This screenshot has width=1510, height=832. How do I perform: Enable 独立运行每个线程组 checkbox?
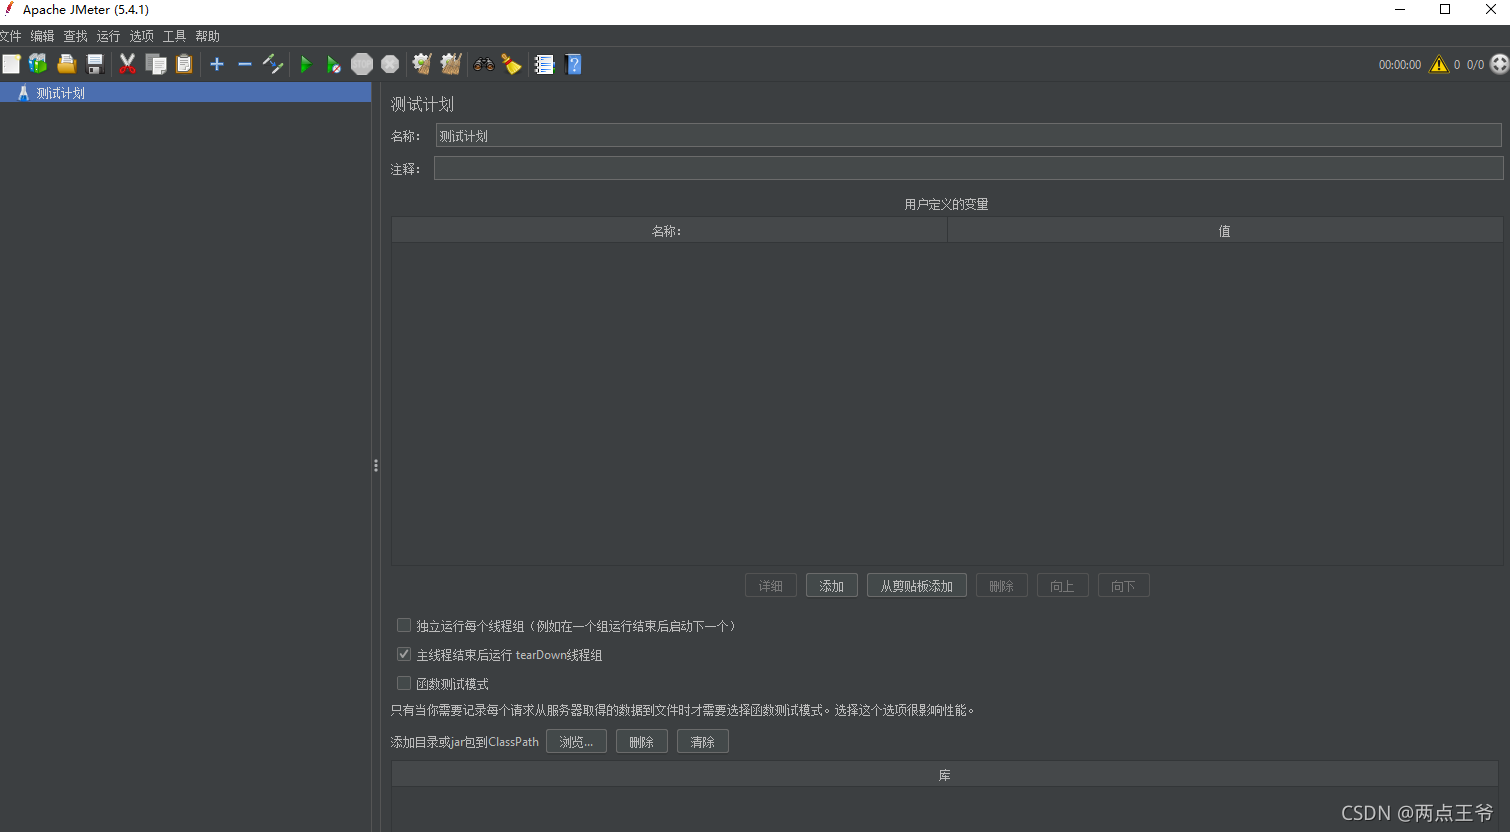click(x=404, y=625)
